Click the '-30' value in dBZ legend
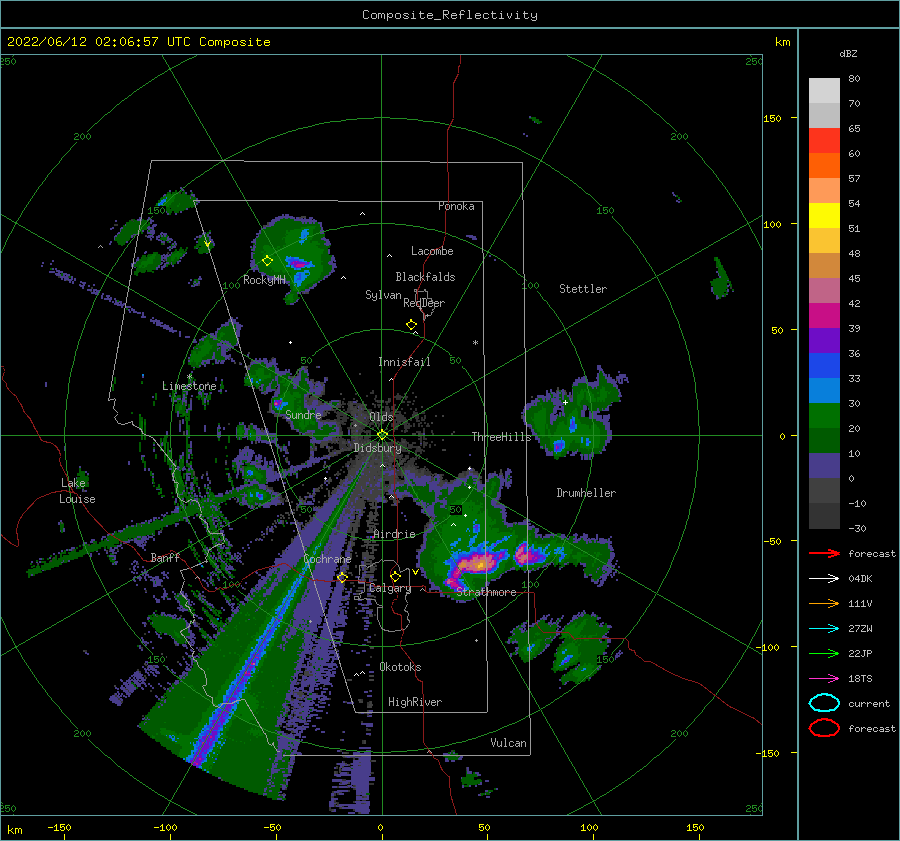The height and width of the screenshot is (841, 900). pos(858,528)
